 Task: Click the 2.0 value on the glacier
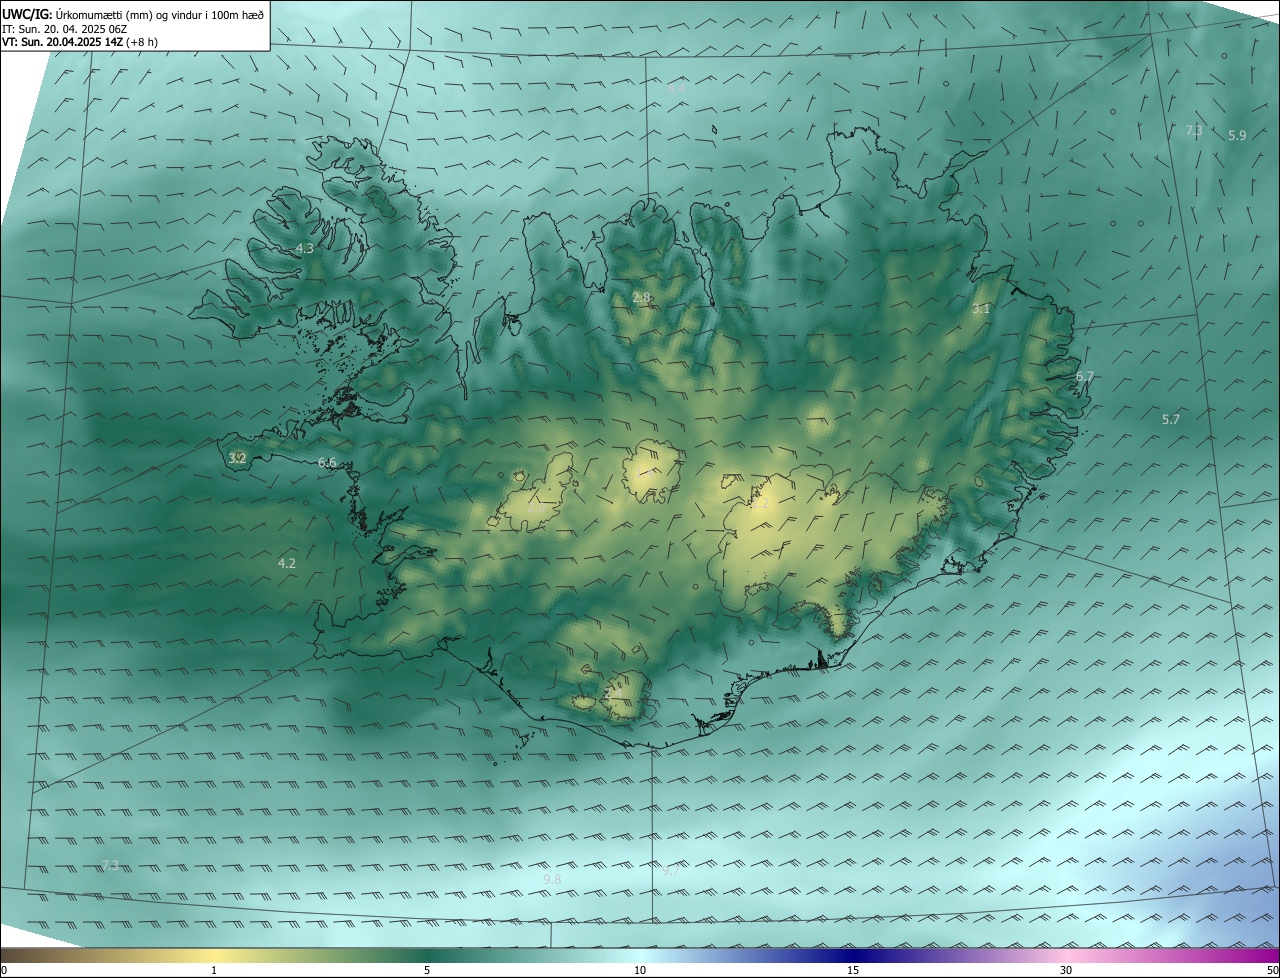coord(536,508)
